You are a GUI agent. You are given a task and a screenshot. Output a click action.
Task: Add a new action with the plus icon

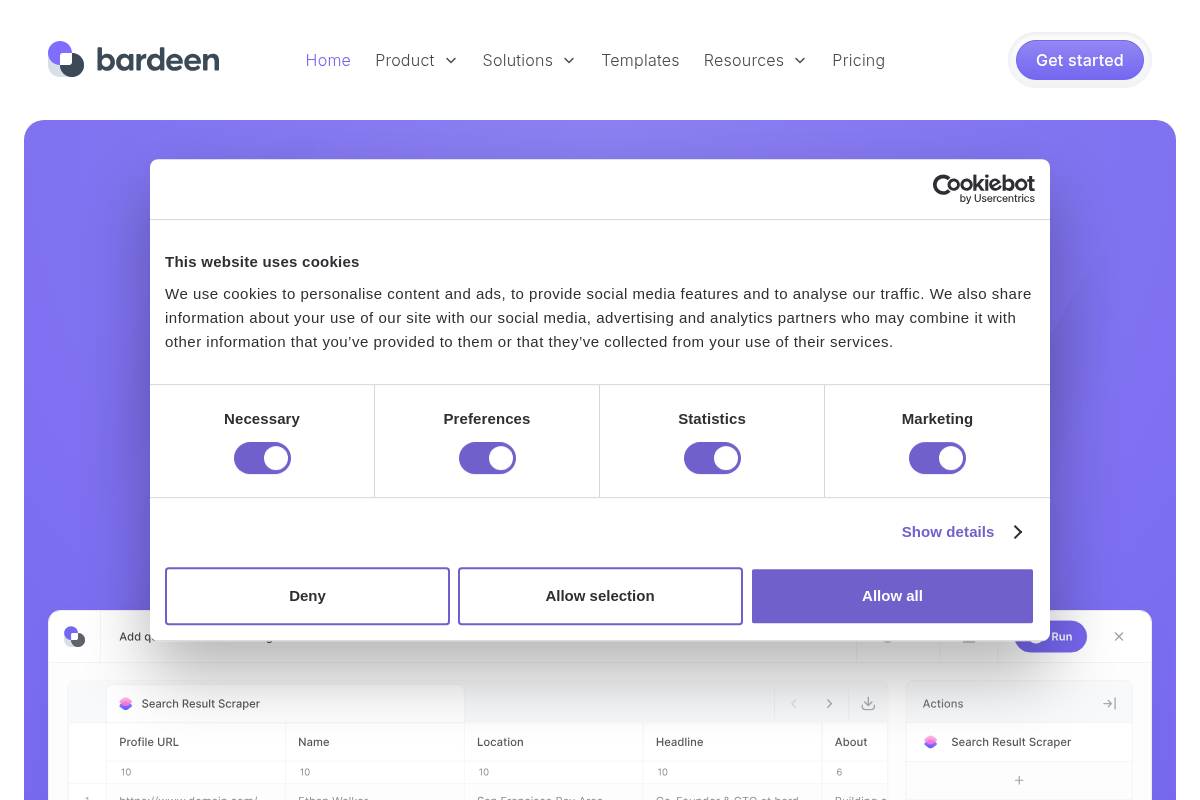1019,780
